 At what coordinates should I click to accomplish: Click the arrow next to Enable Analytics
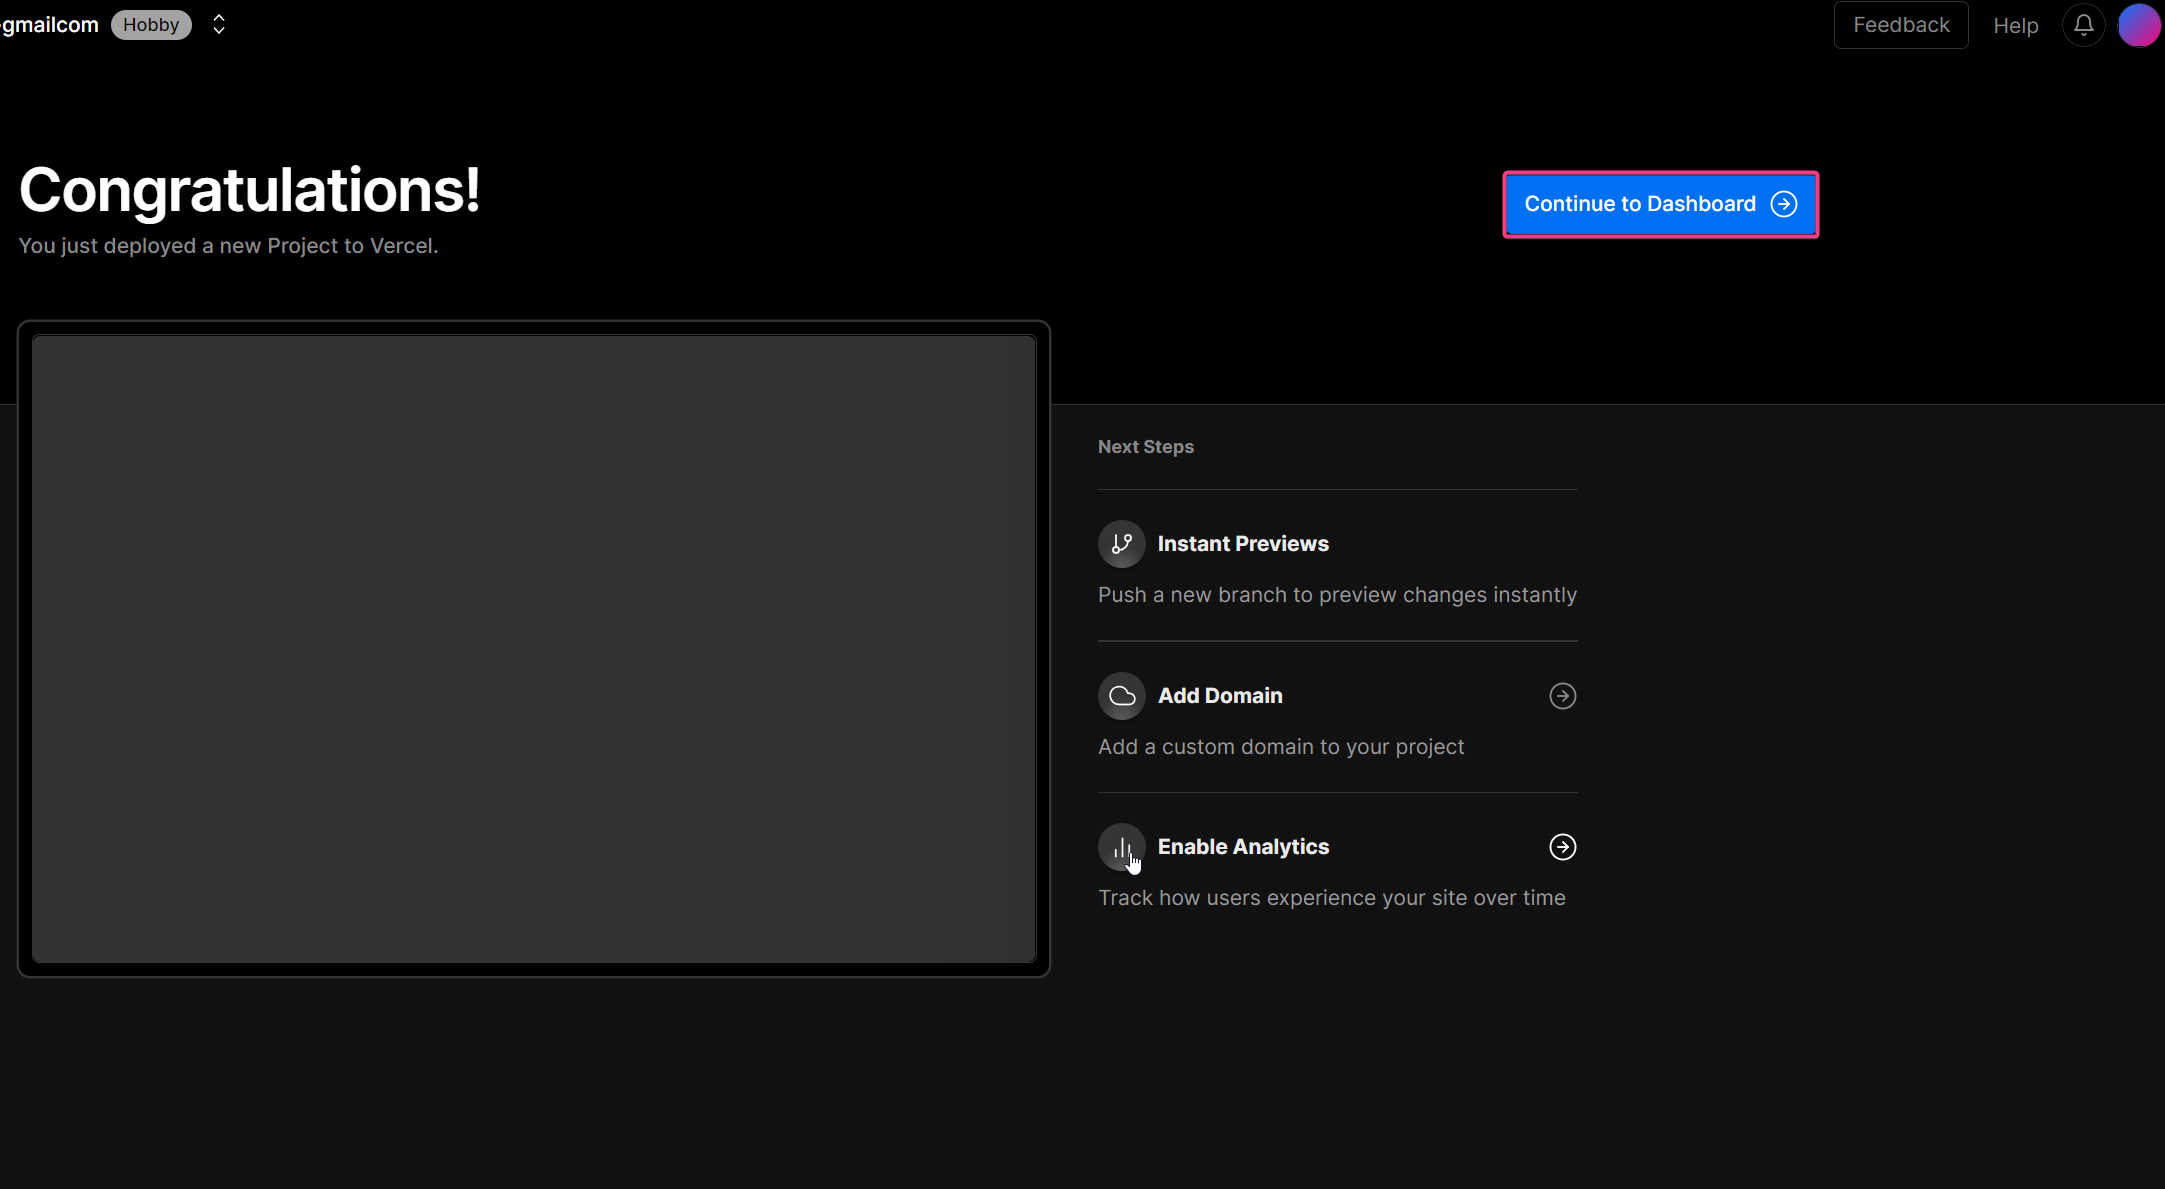(1562, 846)
